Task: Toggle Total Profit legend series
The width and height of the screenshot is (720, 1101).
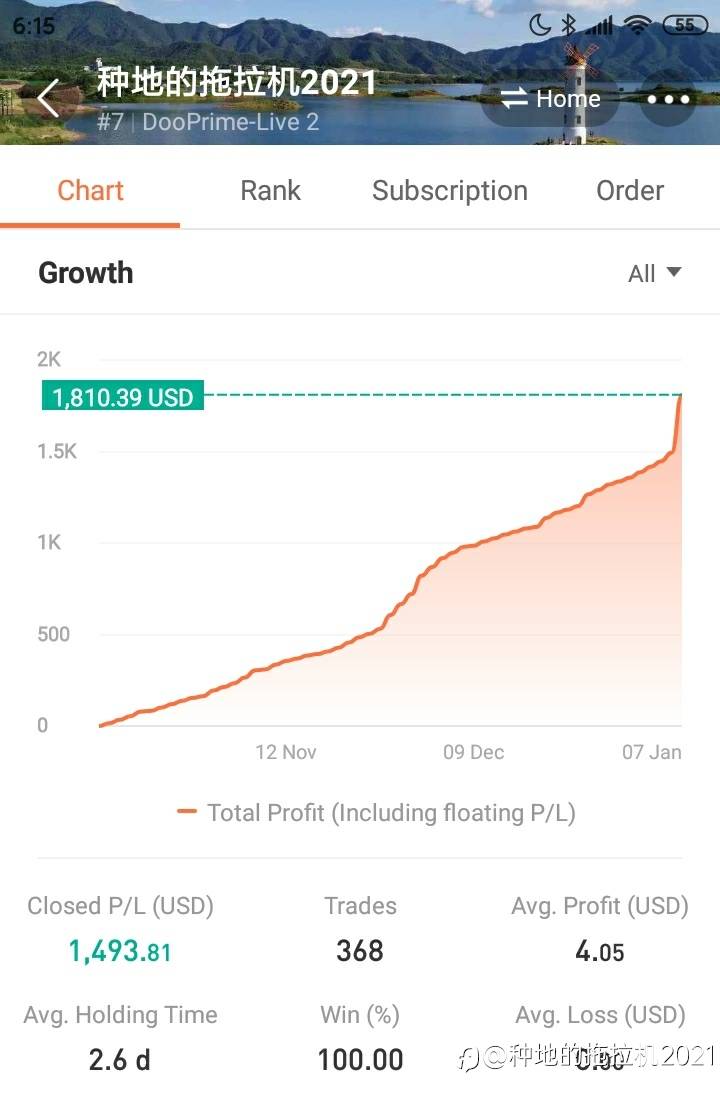Action: (x=377, y=812)
